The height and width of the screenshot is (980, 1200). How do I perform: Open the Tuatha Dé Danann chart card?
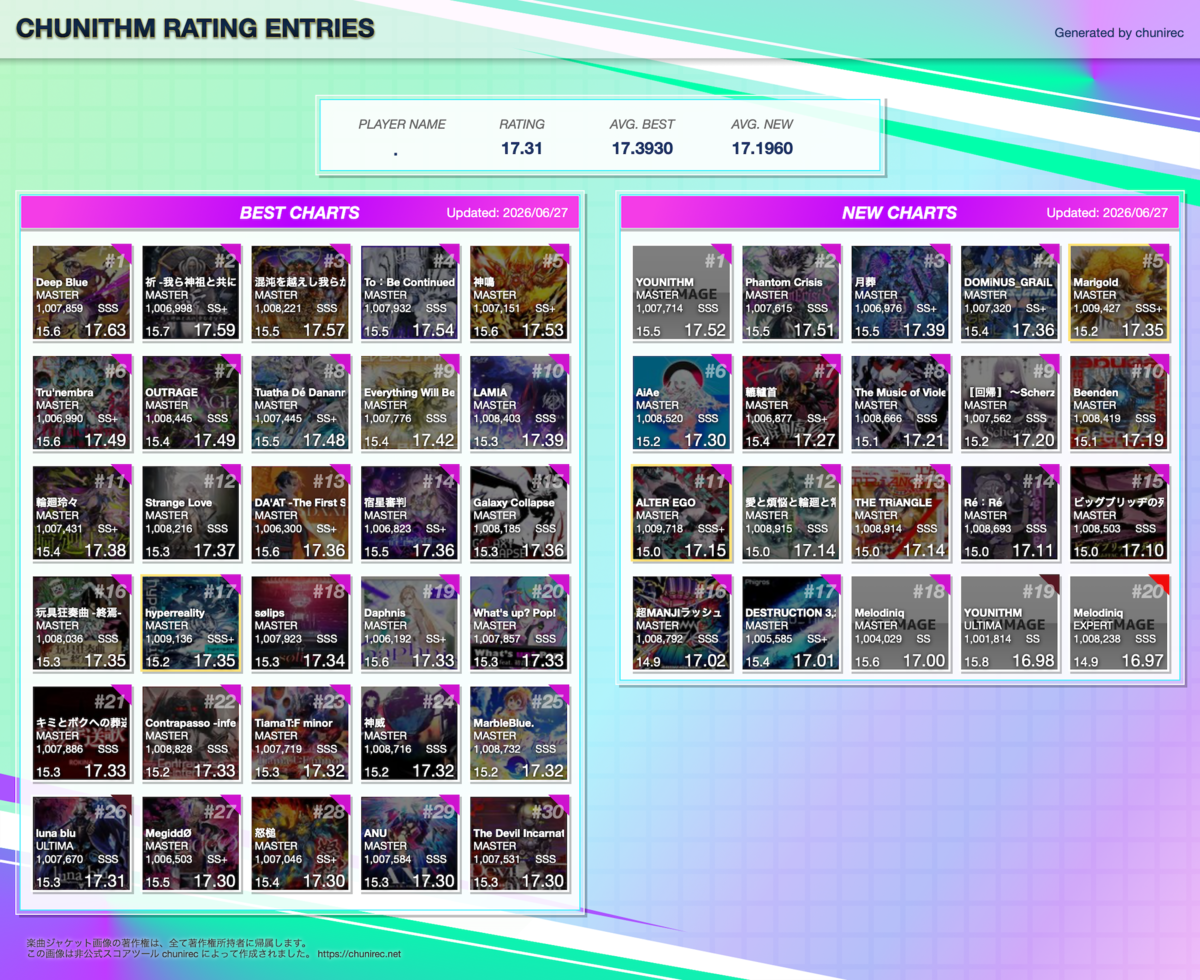pos(299,403)
